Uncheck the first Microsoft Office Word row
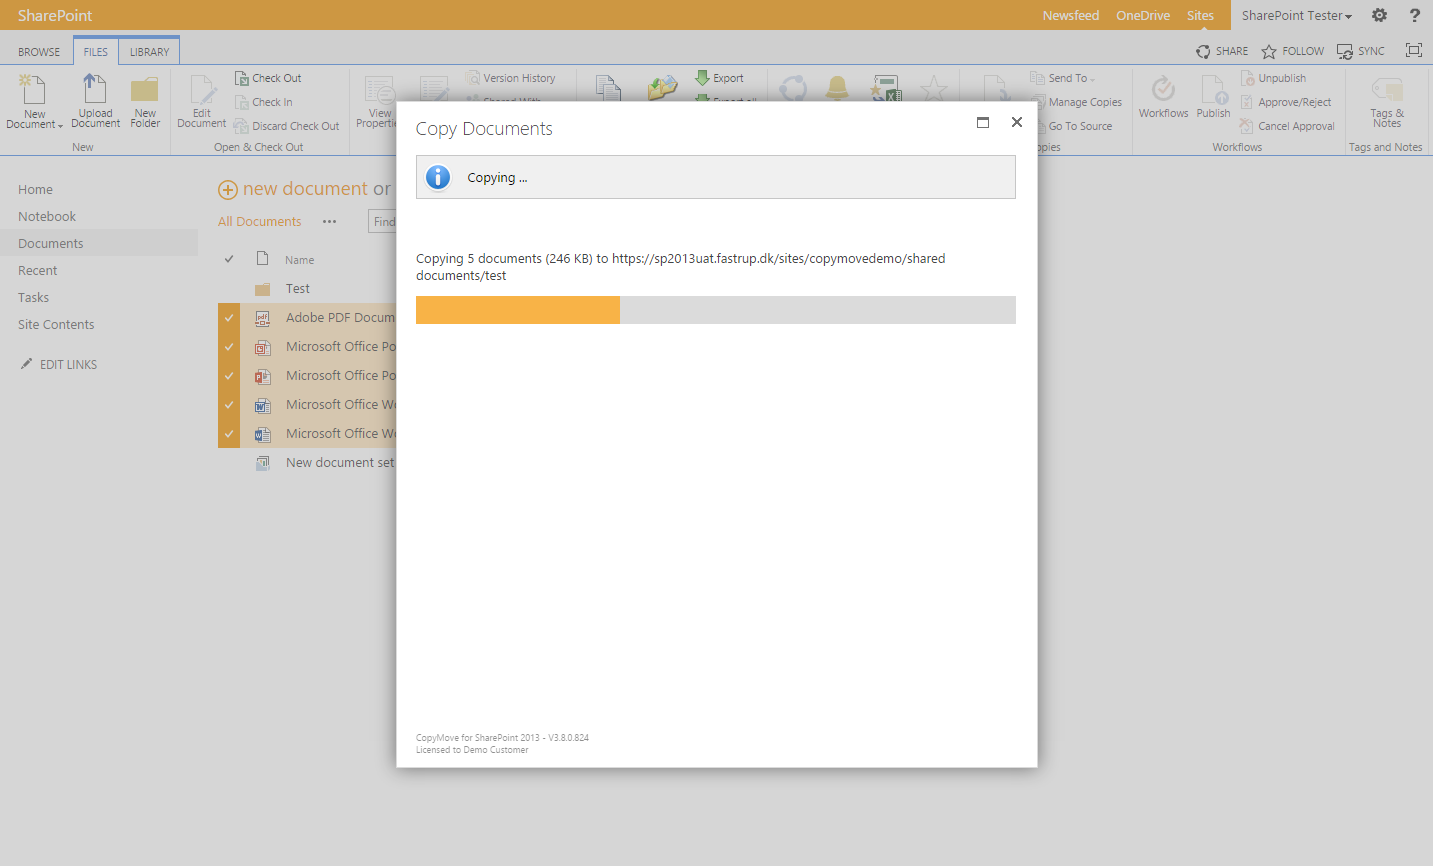The height and width of the screenshot is (866, 1433). pos(229,404)
